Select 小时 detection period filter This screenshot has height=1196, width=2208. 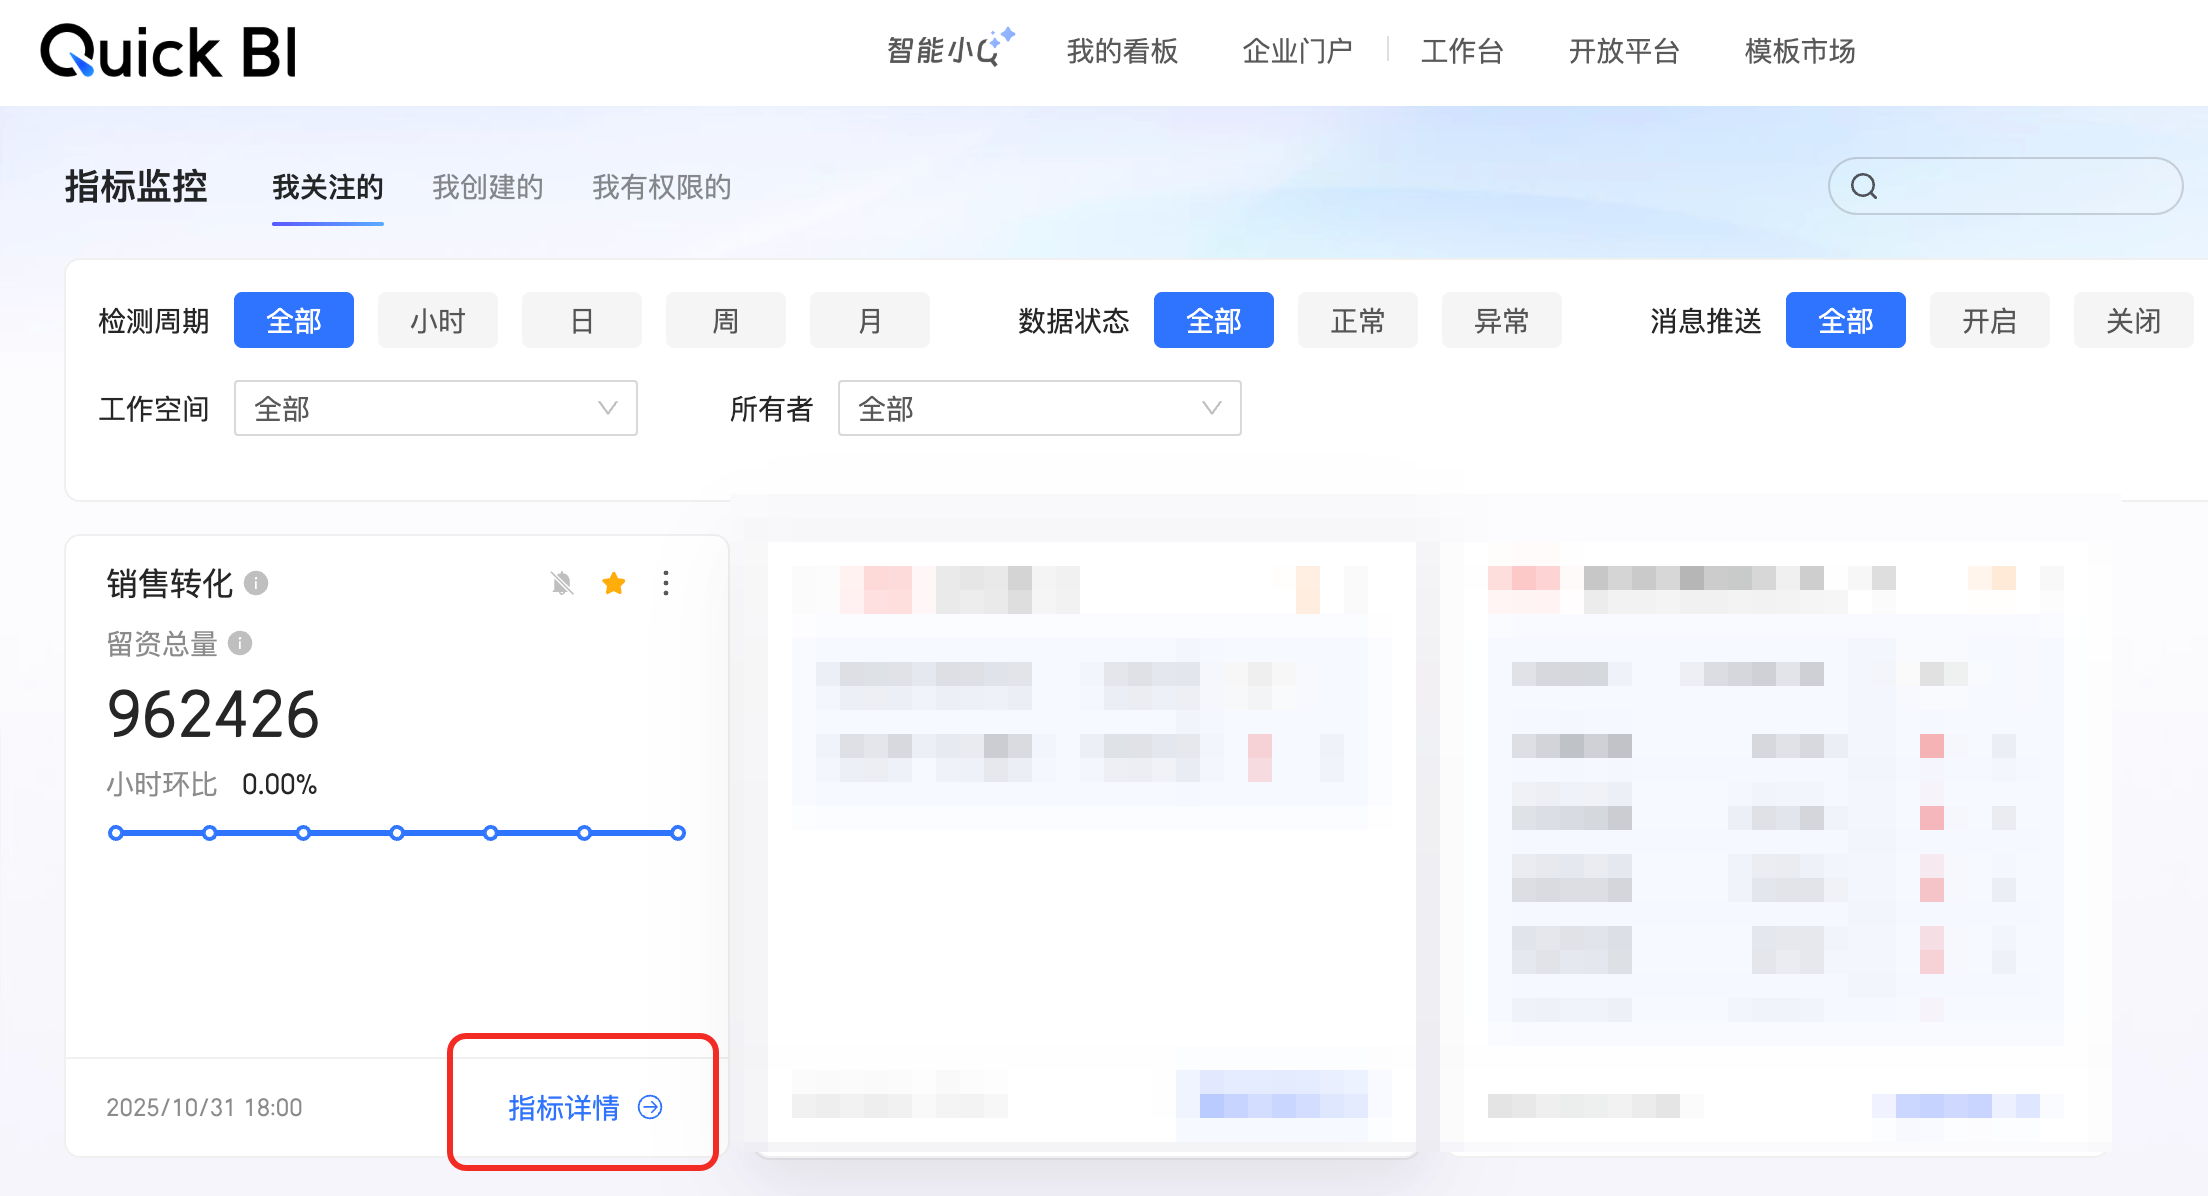tap(437, 321)
